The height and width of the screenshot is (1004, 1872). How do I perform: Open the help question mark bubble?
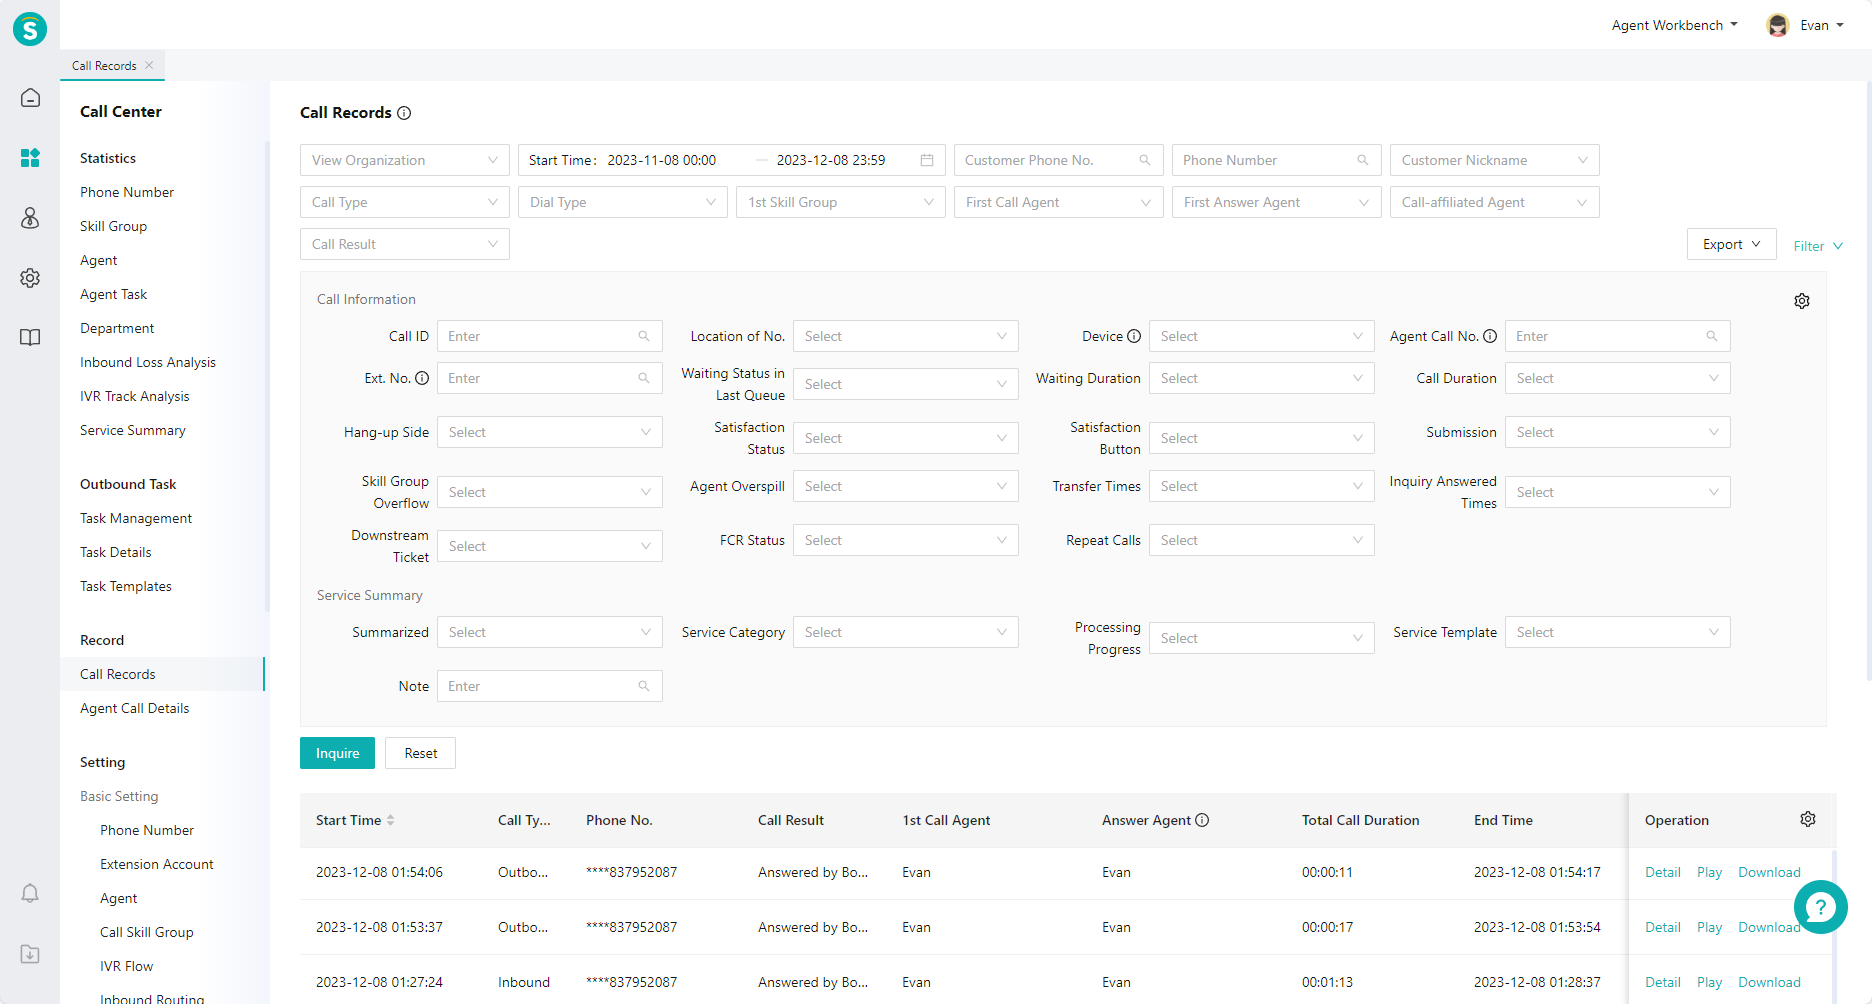tap(1821, 907)
